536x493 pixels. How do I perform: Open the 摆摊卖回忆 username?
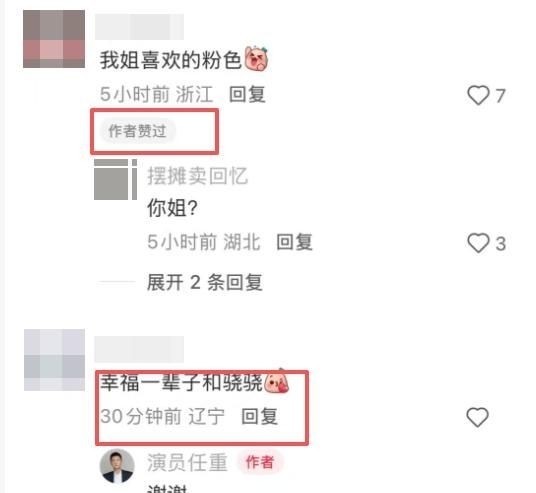click(197, 176)
